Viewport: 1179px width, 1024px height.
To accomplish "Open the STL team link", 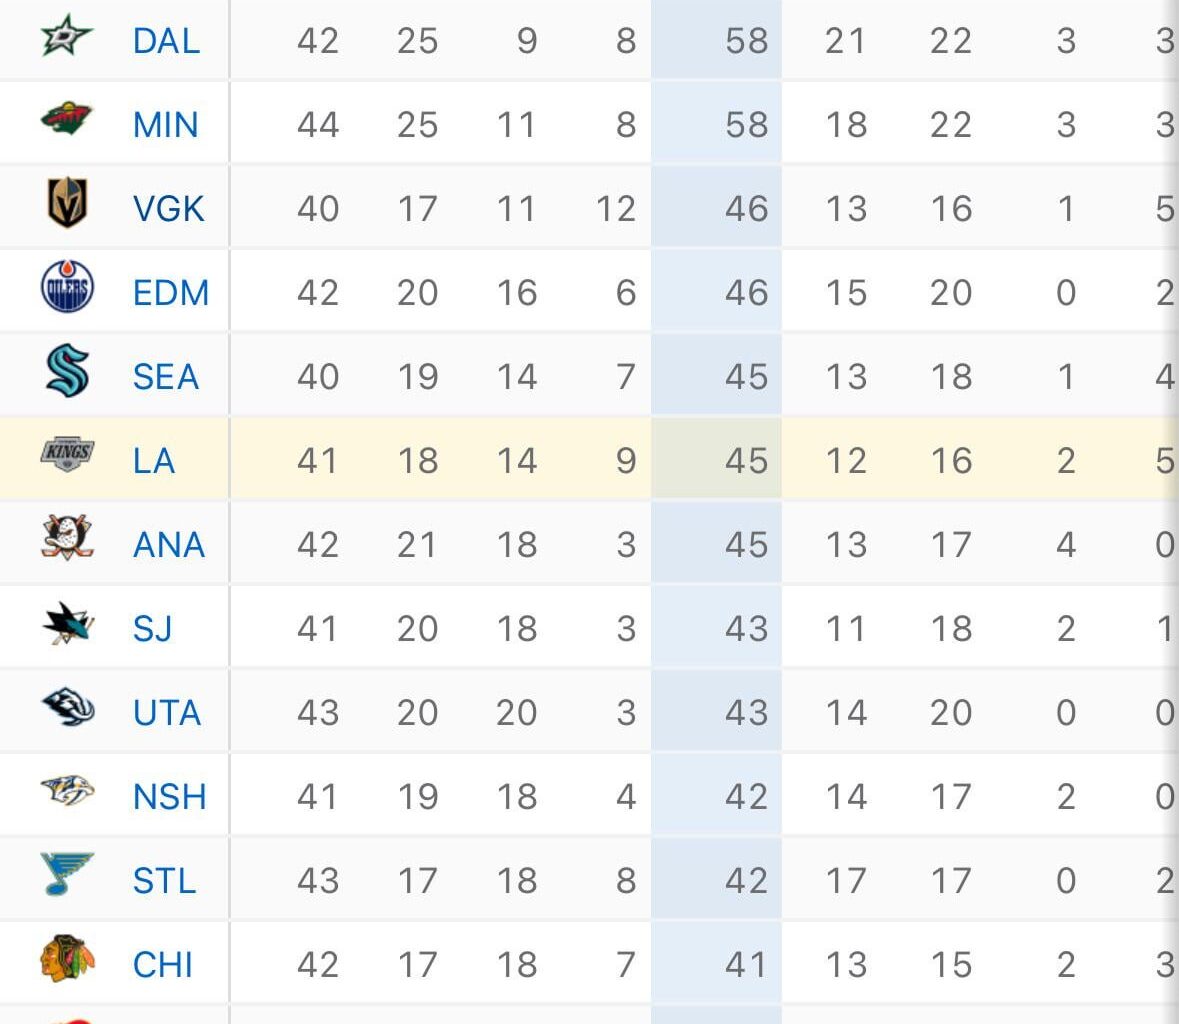I will coord(165,880).
